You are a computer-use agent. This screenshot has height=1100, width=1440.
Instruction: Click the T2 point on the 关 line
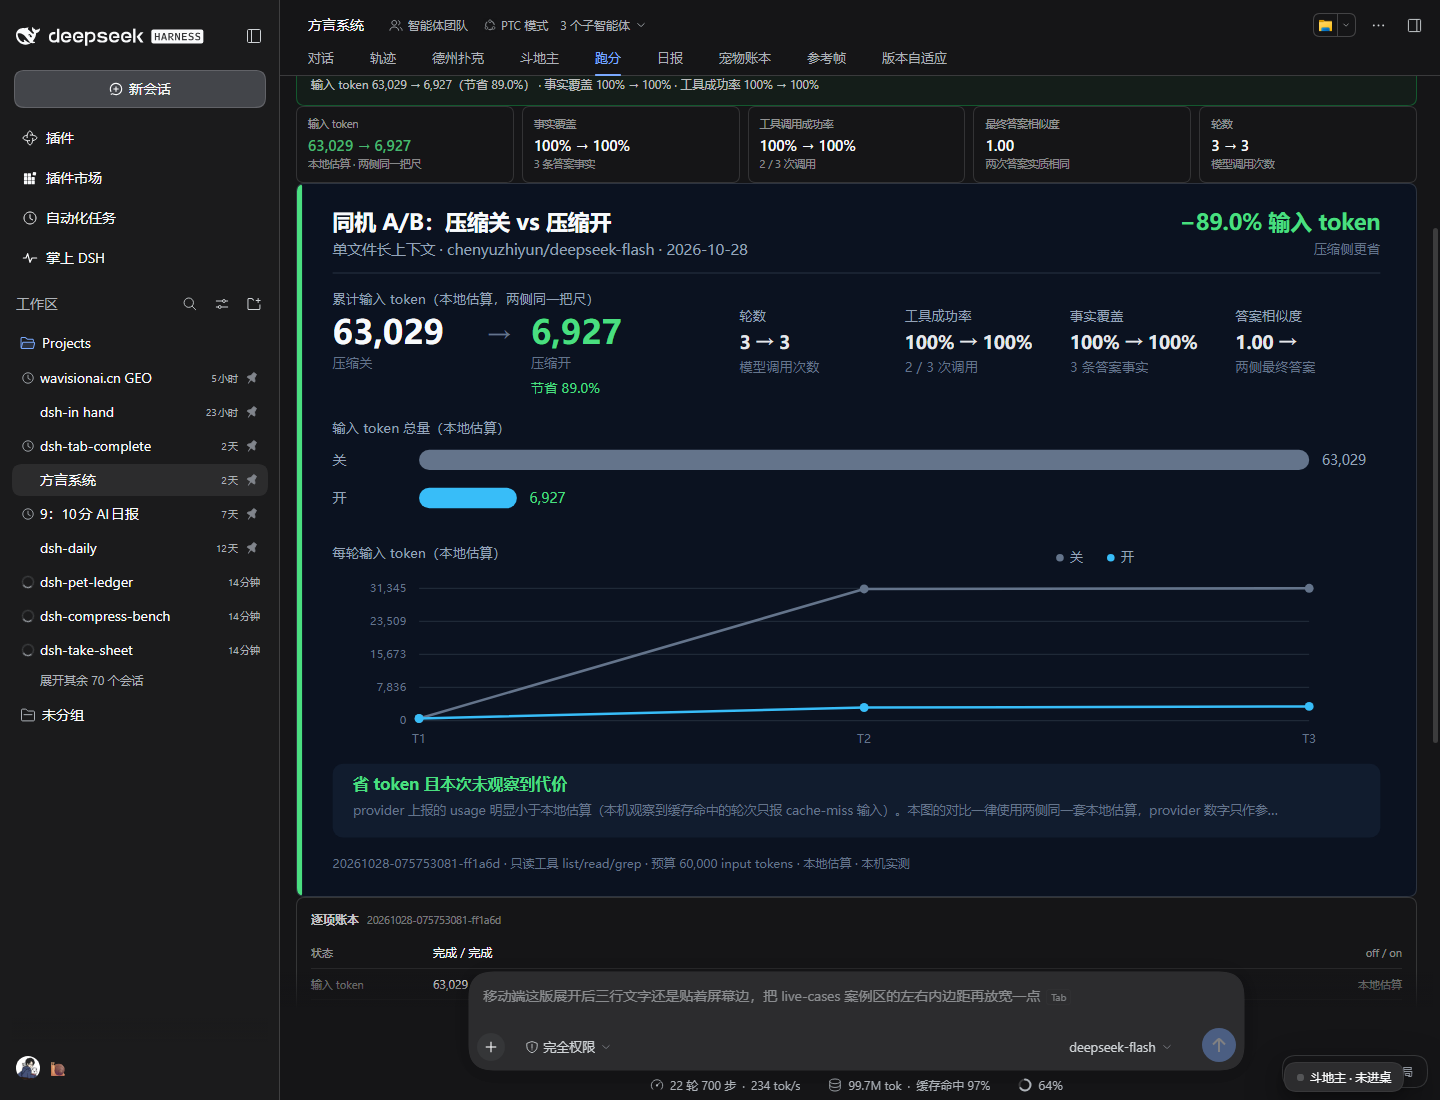pos(864,589)
